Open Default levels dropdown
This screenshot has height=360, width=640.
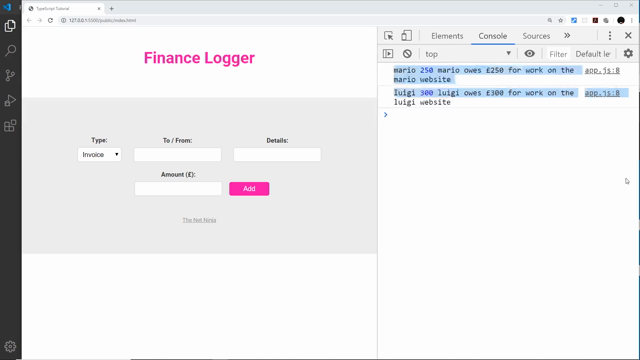[593, 54]
